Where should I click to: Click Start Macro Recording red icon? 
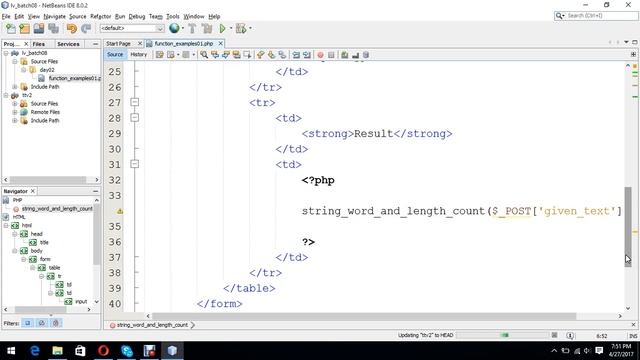[320, 55]
